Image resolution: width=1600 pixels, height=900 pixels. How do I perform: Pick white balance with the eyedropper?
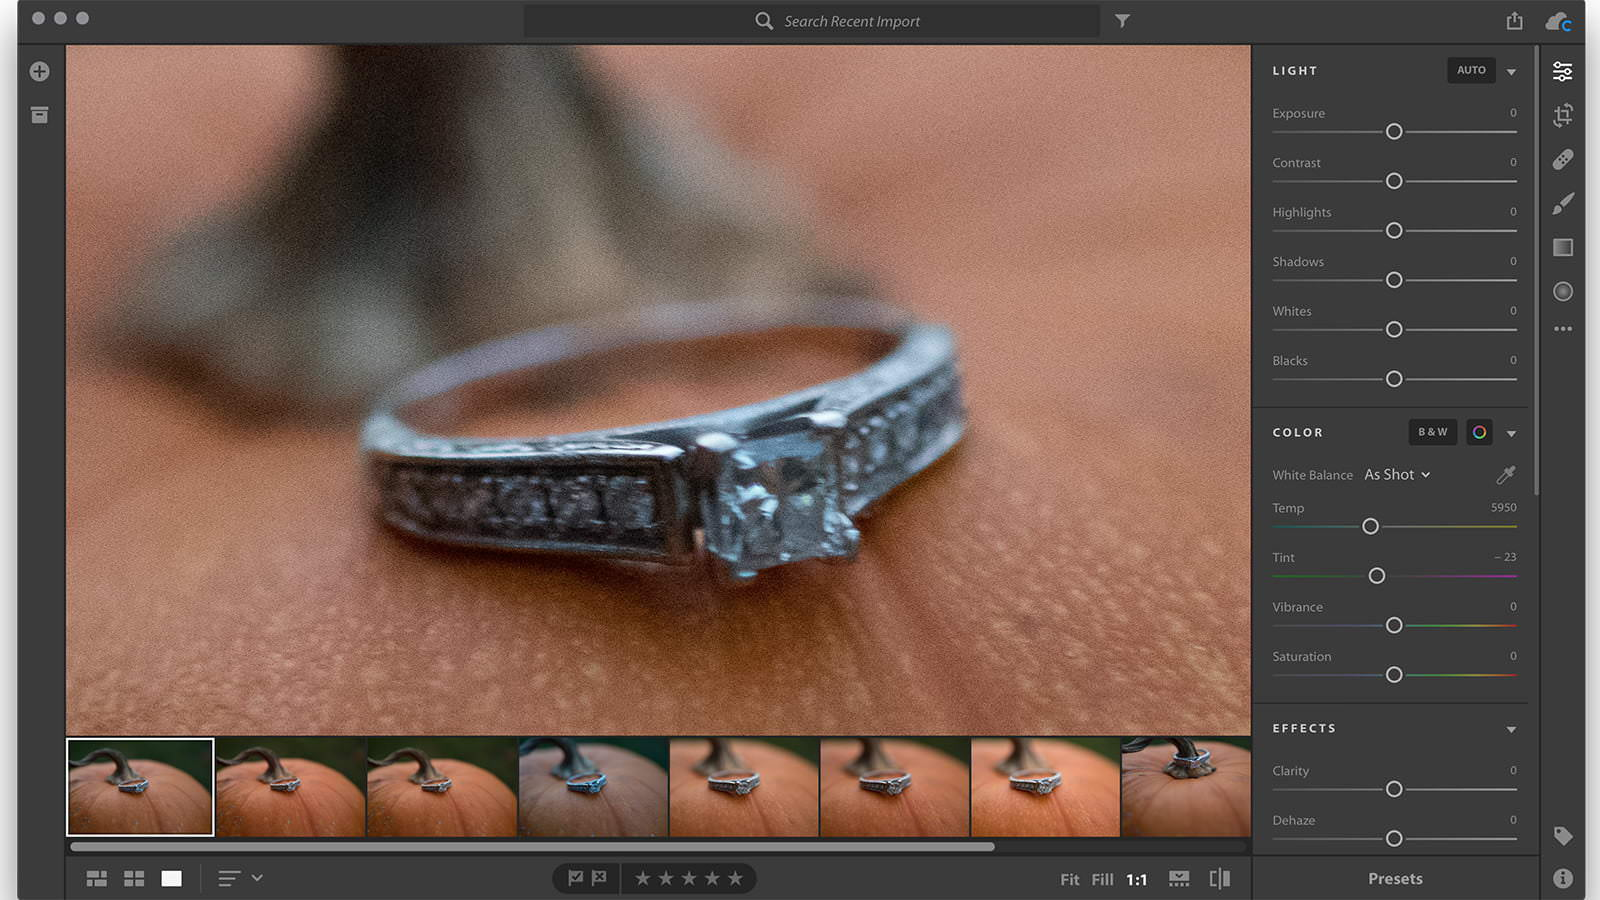[1506, 474]
